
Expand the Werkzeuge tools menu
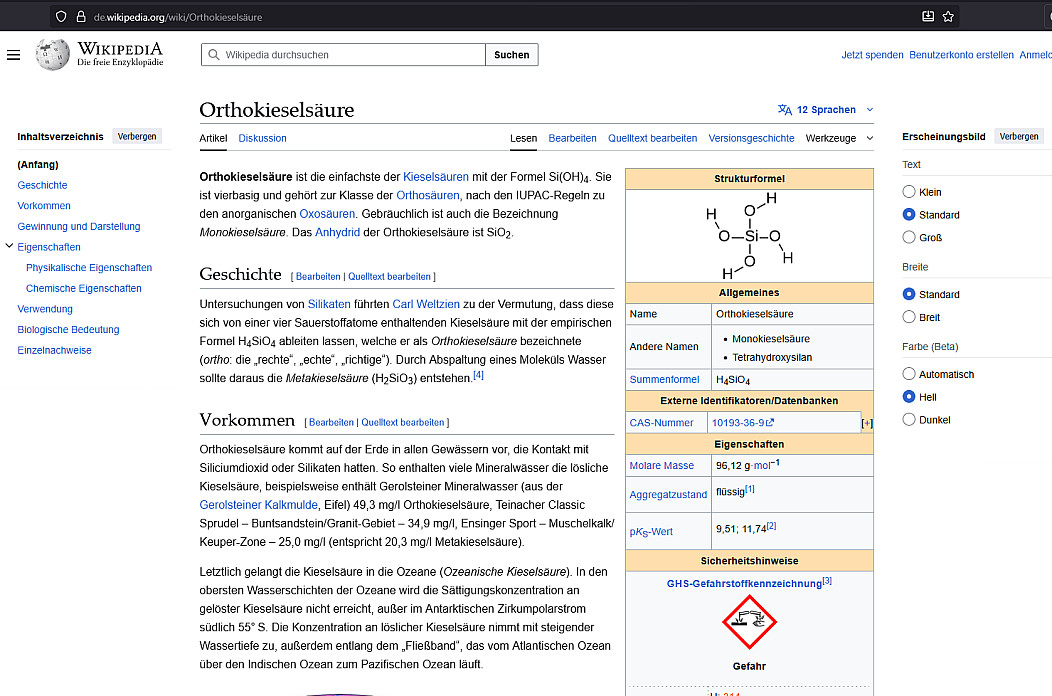839,138
